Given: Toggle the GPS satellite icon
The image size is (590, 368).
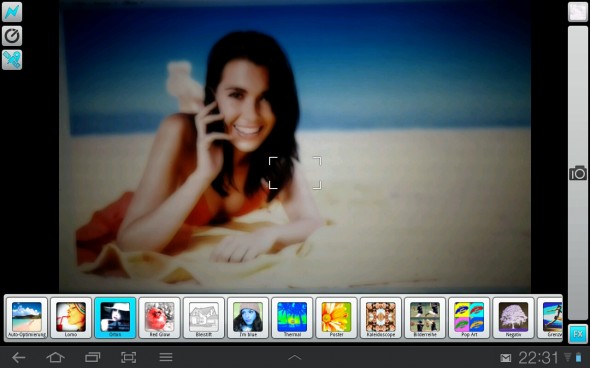Looking at the screenshot, I should click(x=12, y=60).
